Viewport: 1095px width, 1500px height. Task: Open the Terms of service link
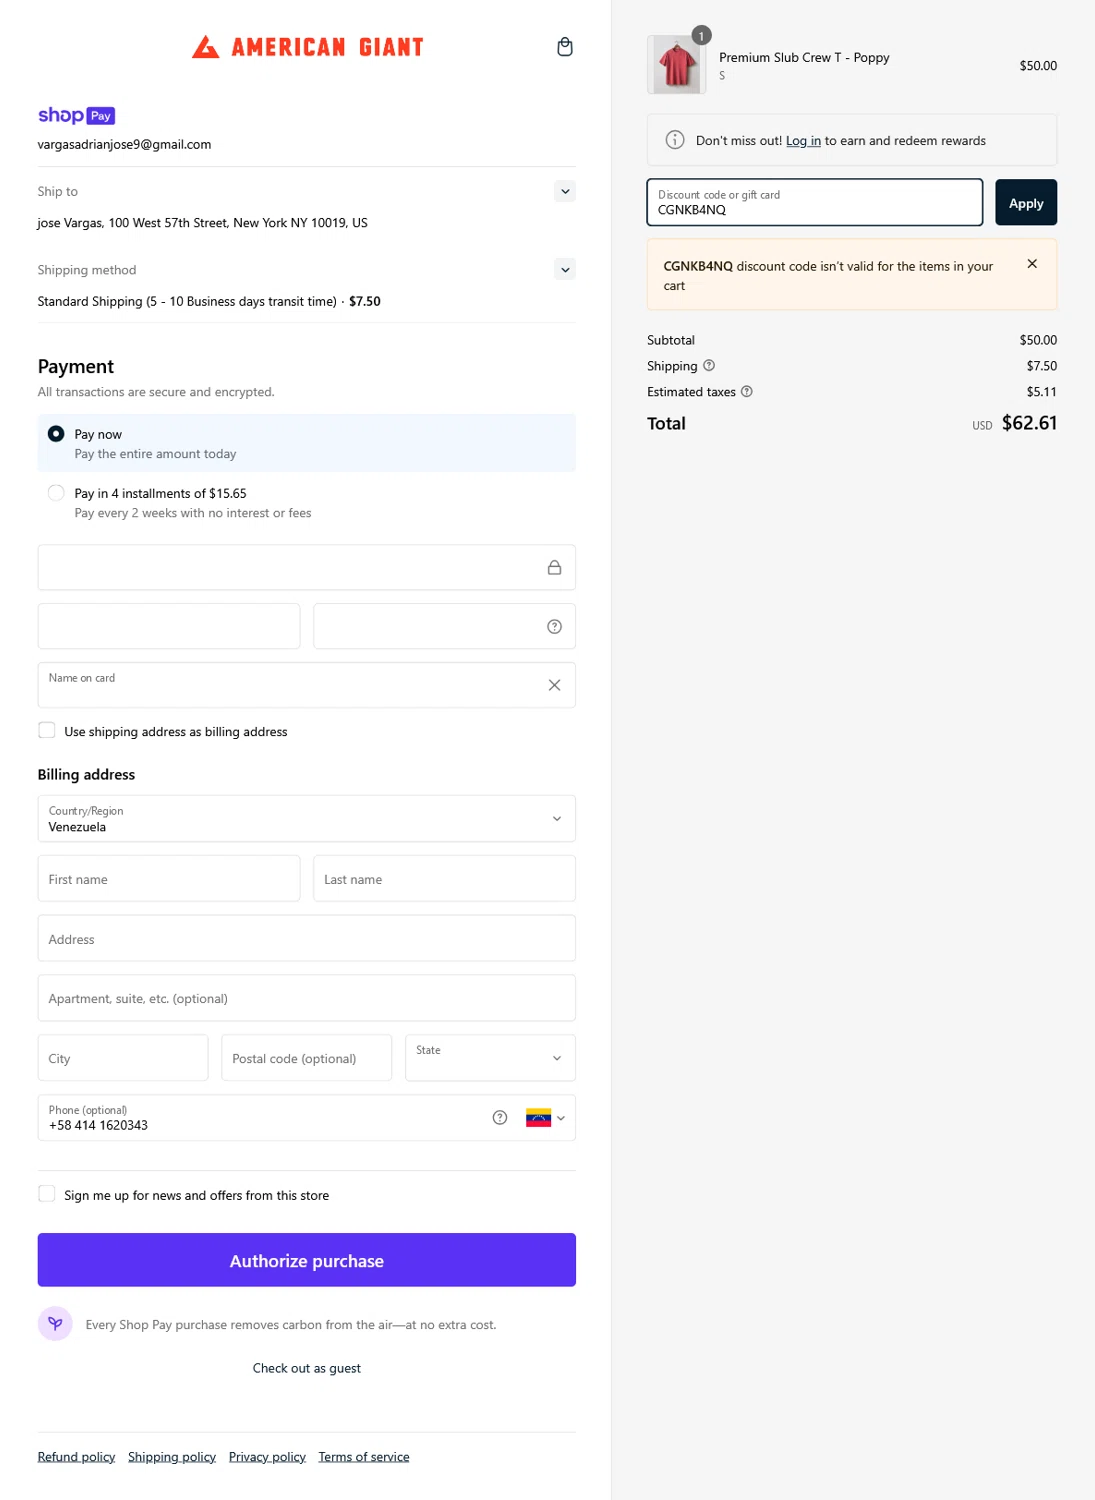point(364,1457)
